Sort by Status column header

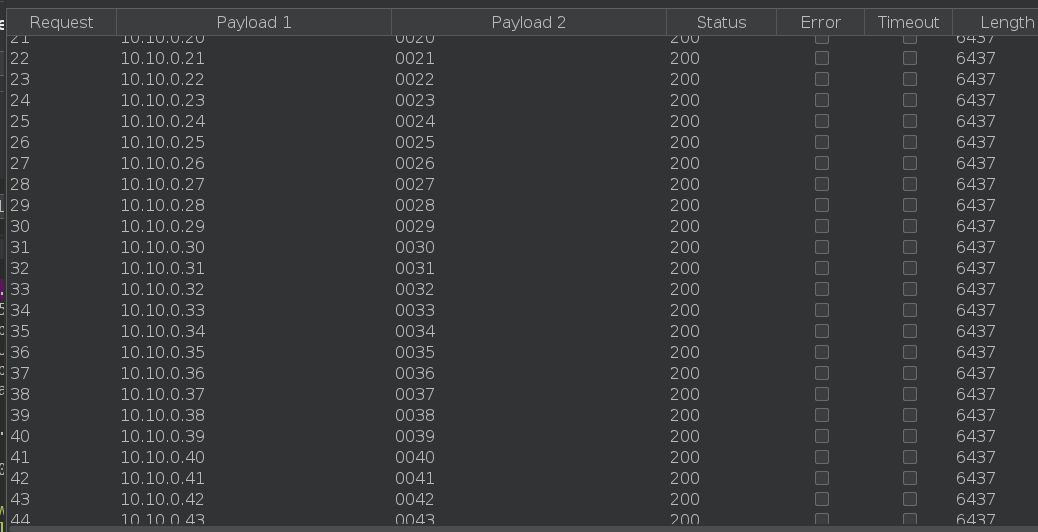tap(722, 22)
